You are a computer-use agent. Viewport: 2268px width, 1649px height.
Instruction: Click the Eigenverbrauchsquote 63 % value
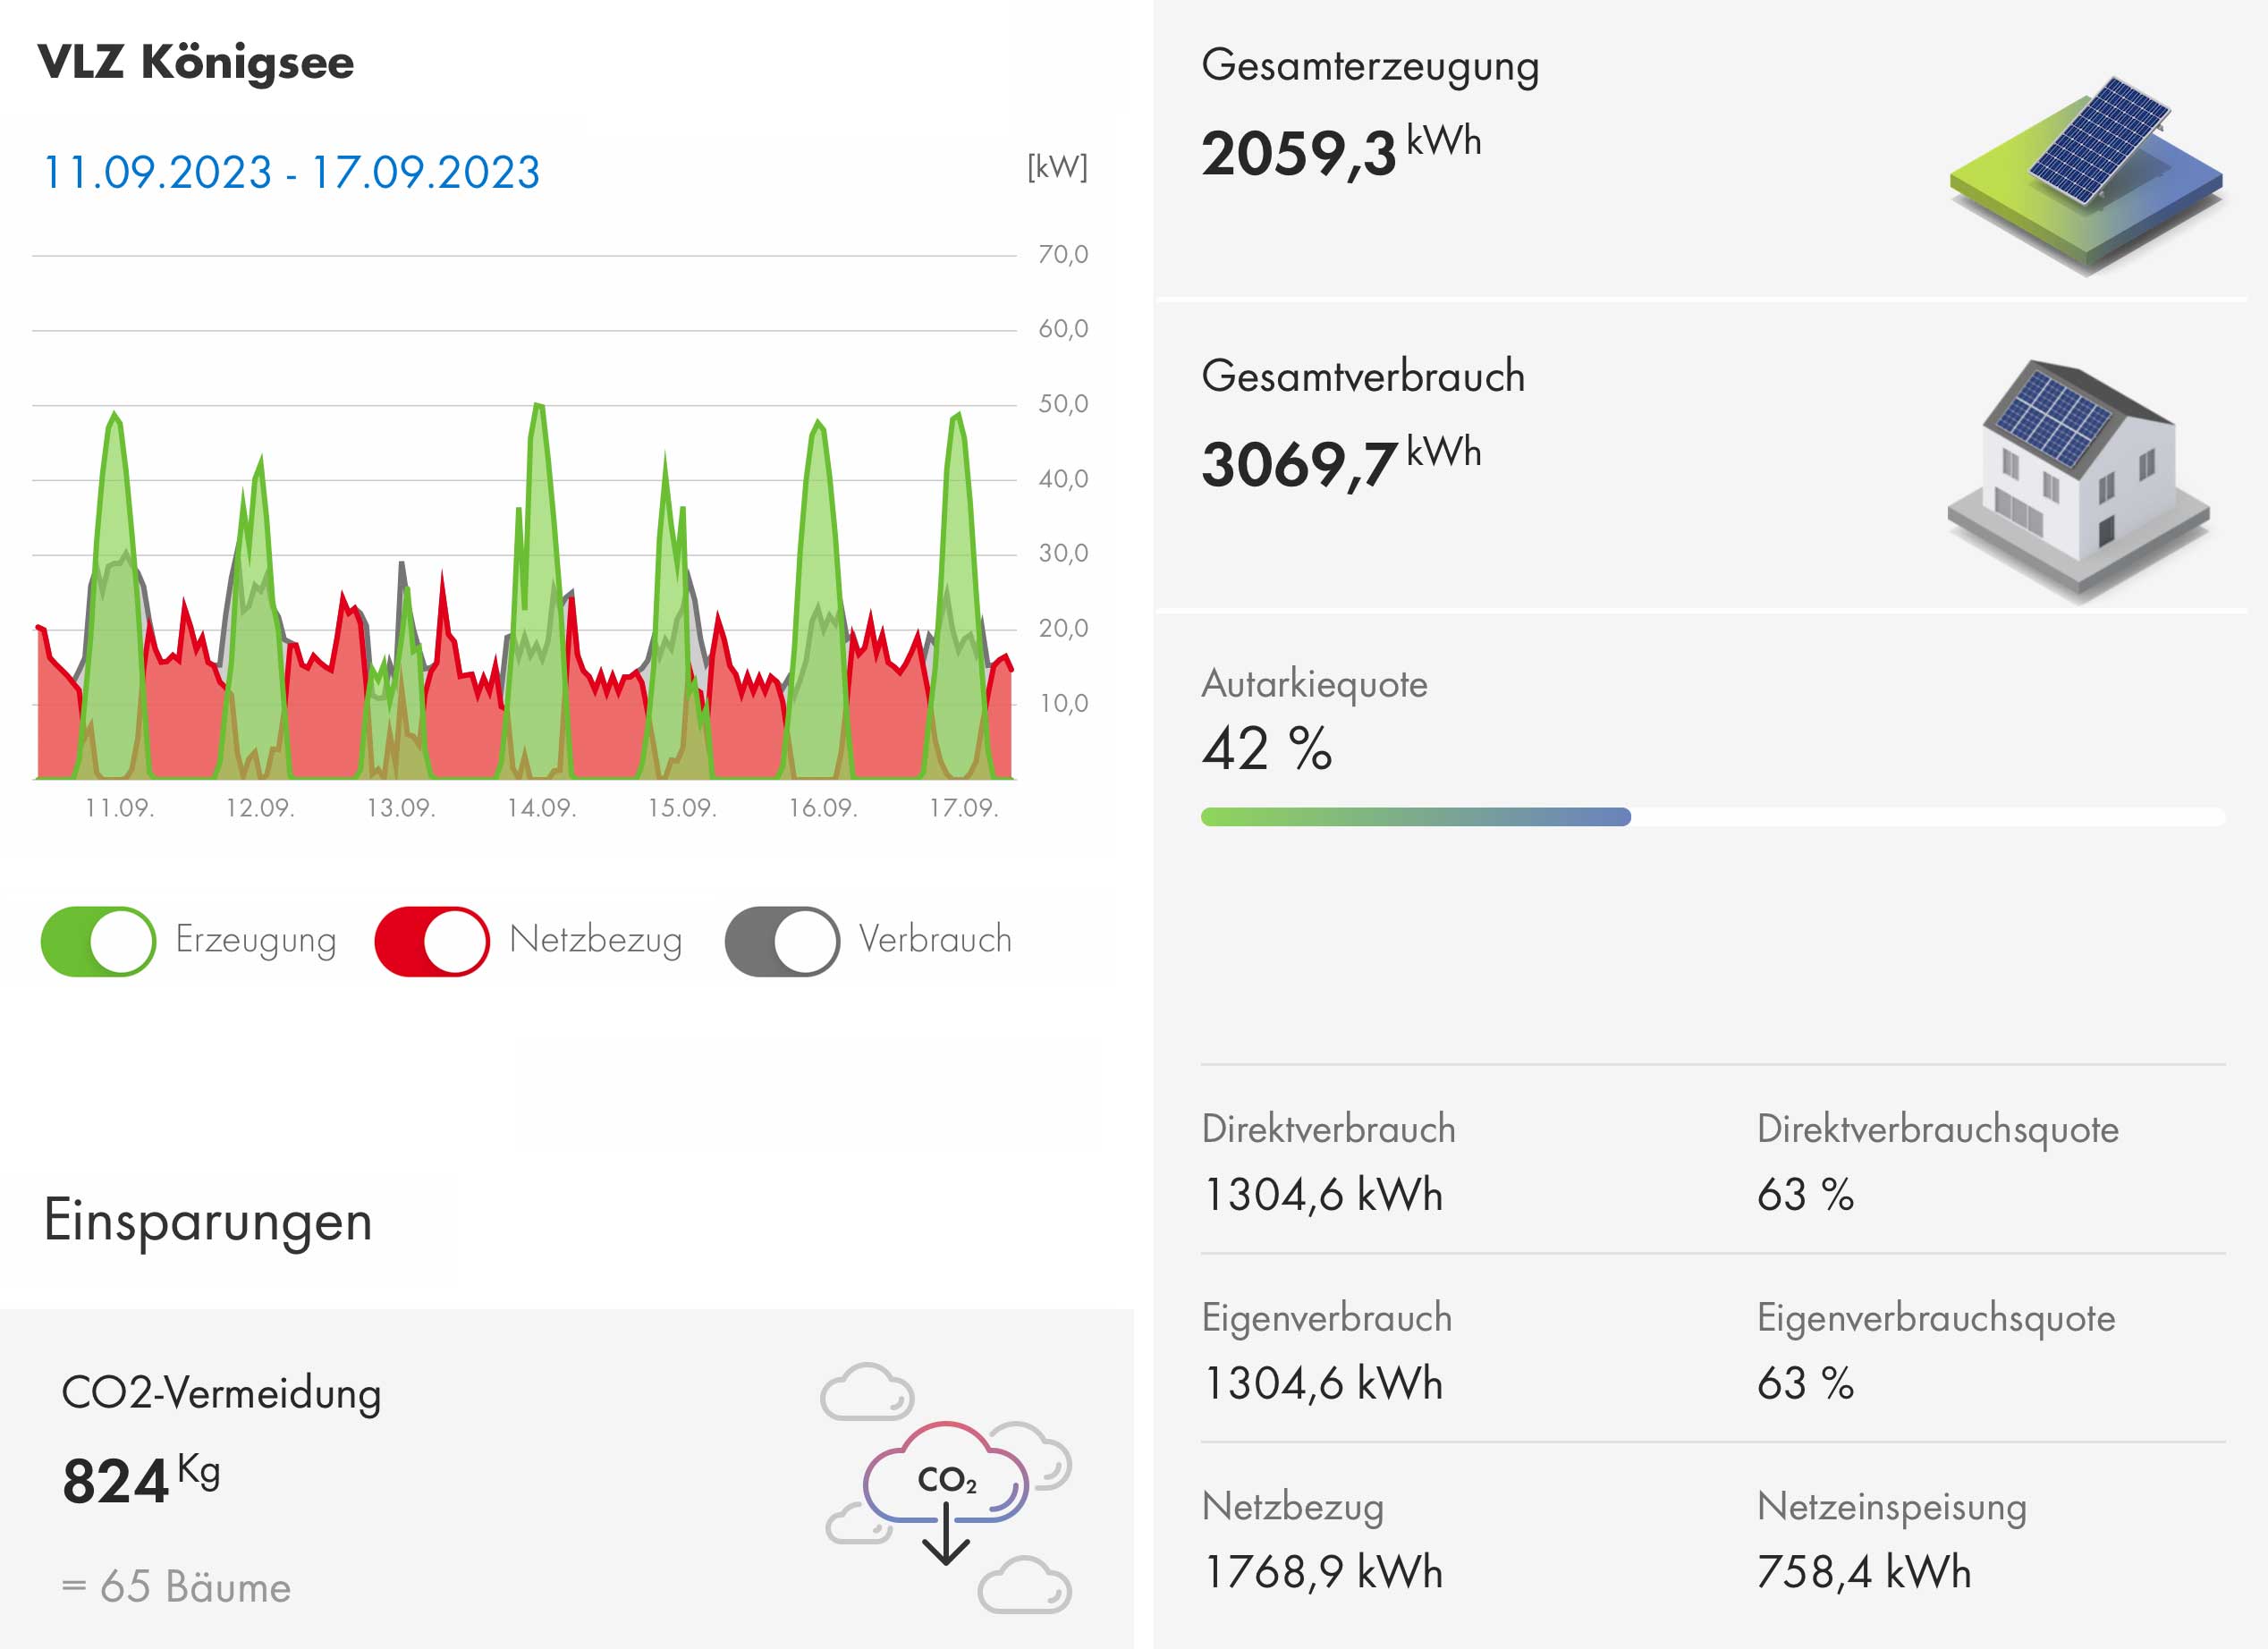tap(1805, 1383)
